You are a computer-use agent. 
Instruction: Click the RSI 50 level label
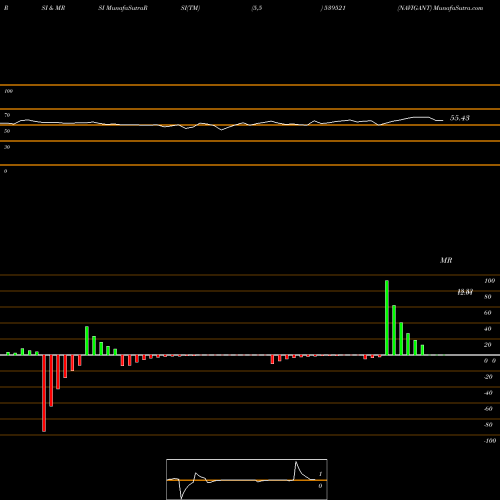click(x=7, y=131)
